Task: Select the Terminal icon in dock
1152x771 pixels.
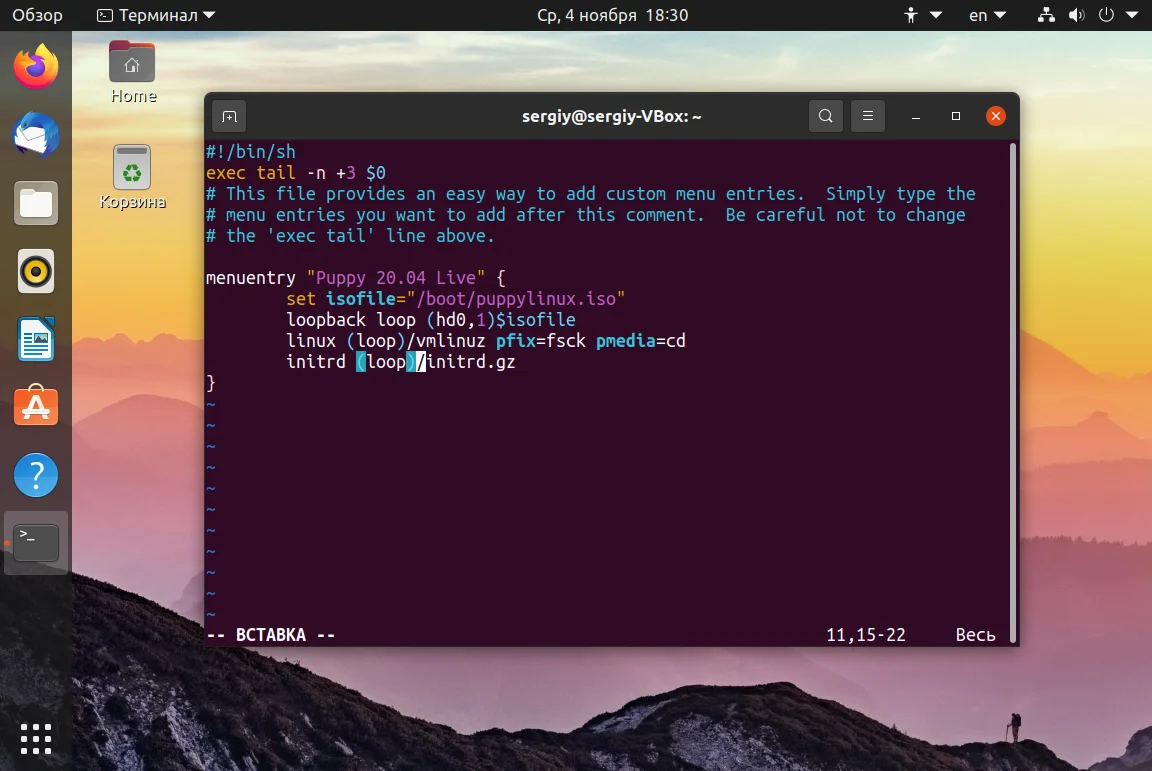Action: (35, 542)
